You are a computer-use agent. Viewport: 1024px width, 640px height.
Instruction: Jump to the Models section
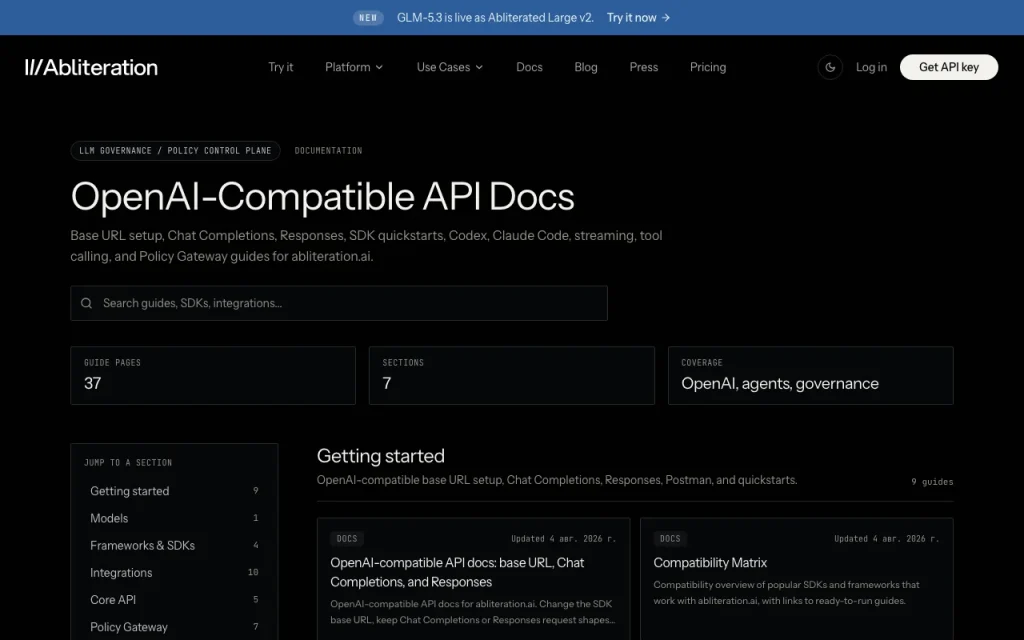[x=174, y=519]
